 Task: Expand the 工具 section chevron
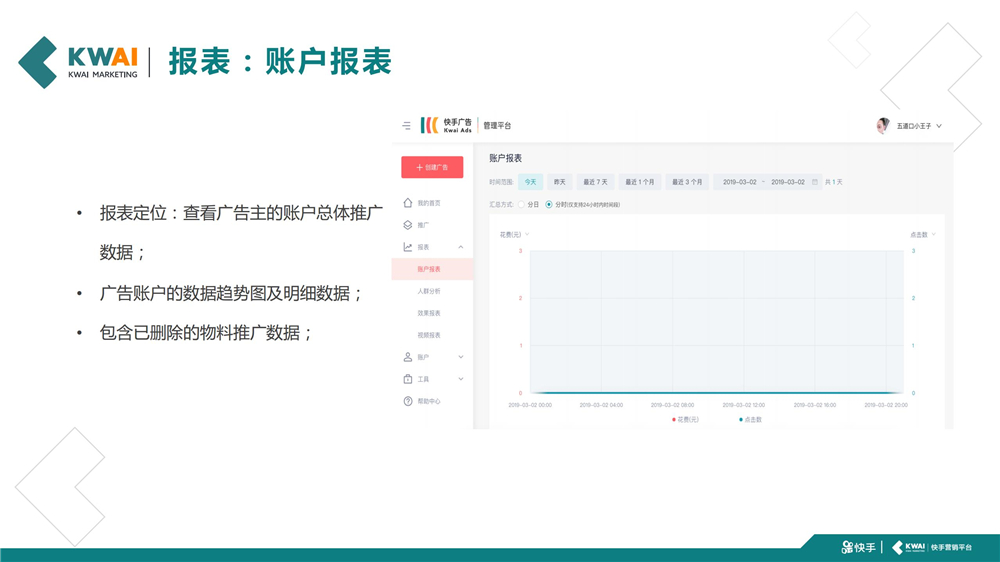[x=460, y=379]
